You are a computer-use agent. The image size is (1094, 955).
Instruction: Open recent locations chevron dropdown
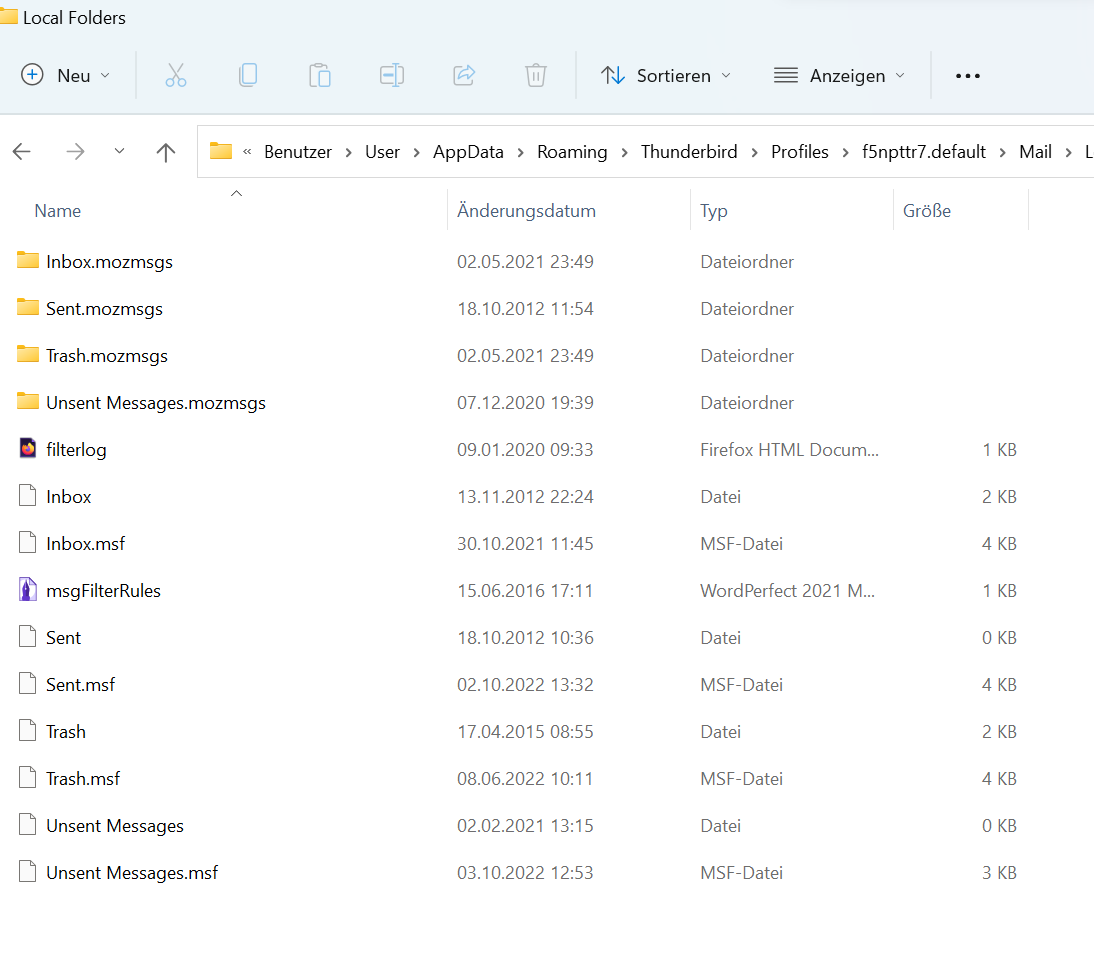[x=119, y=152]
